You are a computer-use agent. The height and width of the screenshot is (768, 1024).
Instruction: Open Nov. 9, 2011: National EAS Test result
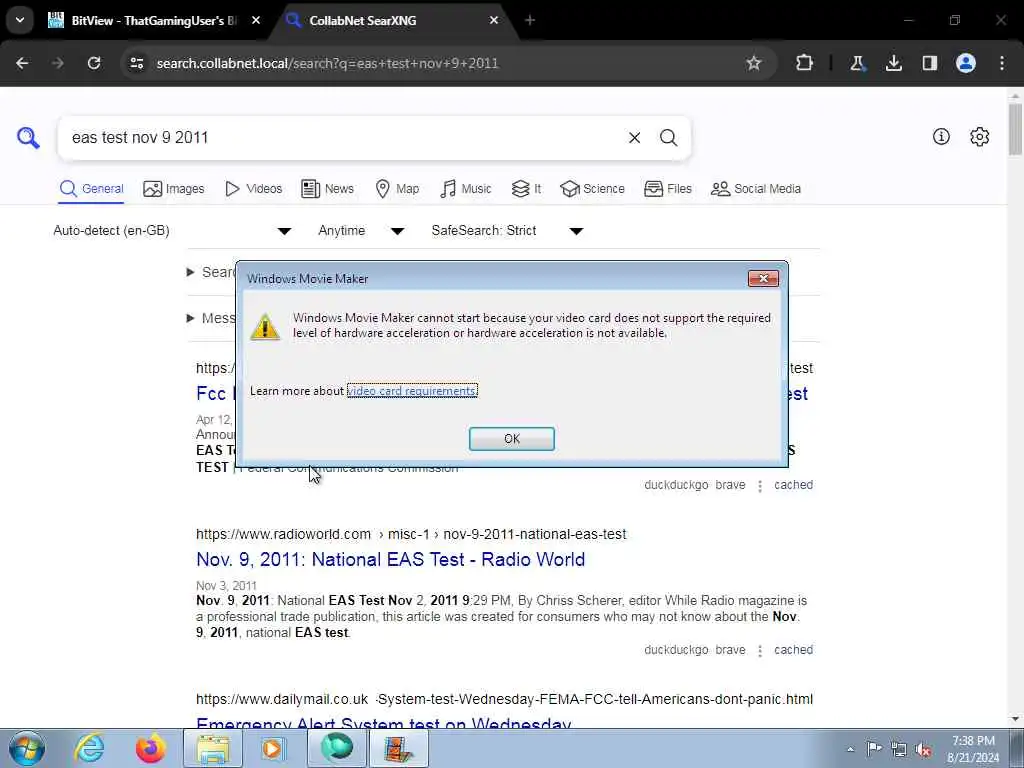point(391,560)
